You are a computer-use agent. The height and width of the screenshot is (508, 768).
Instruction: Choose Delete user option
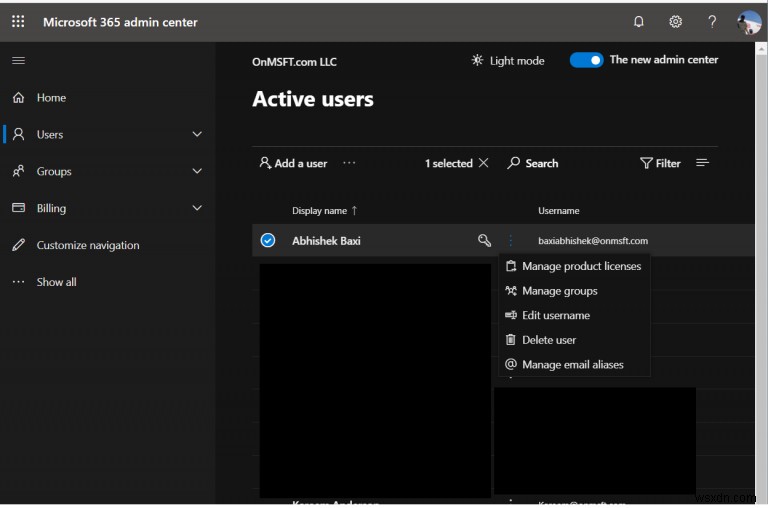point(575,339)
